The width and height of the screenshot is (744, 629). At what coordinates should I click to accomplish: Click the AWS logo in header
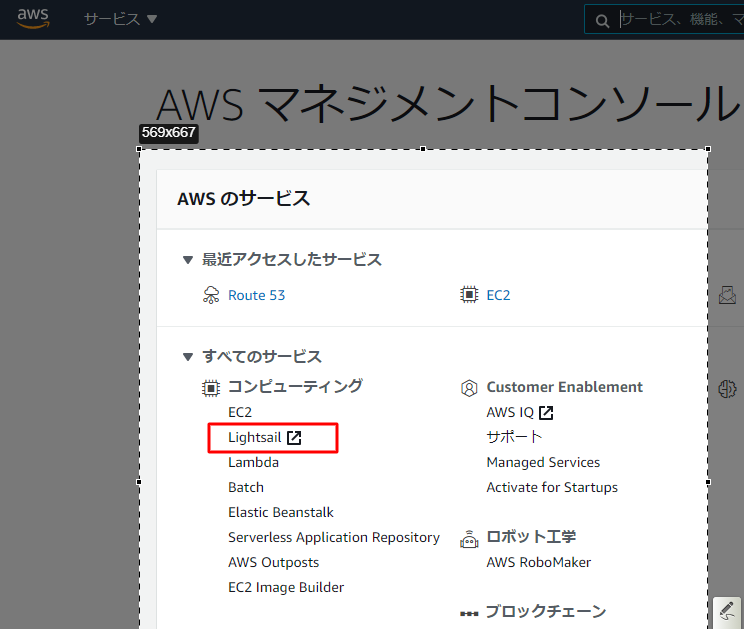(33, 19)
